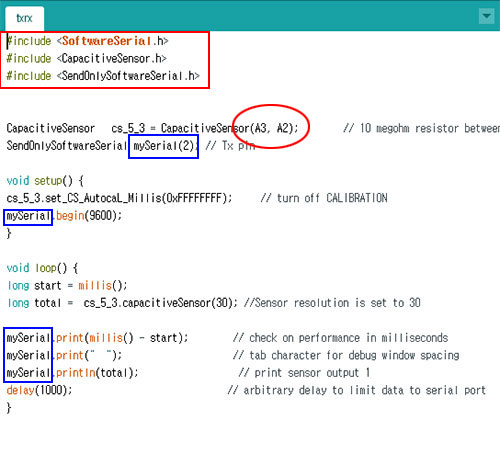The width and height of the screenshot is (500, 465).
Task: Click the delay(1000) statement
Action: coord(39,390)
